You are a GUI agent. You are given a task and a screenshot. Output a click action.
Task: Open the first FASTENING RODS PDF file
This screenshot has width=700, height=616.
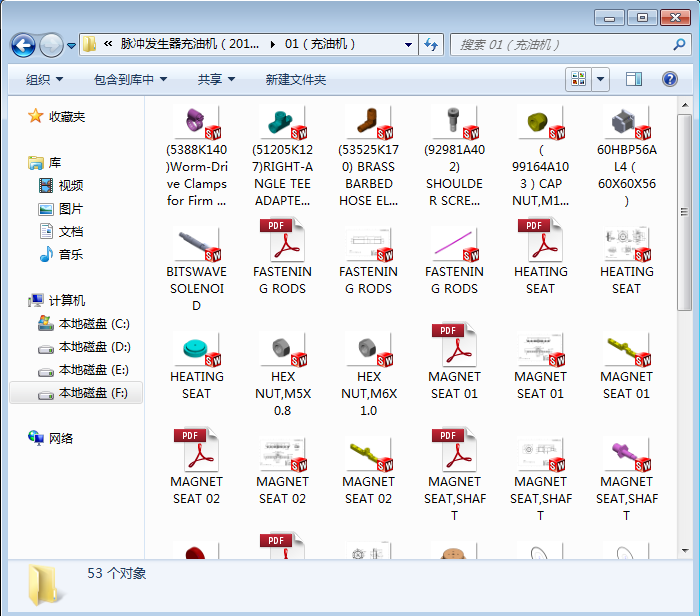click(282, 243)
